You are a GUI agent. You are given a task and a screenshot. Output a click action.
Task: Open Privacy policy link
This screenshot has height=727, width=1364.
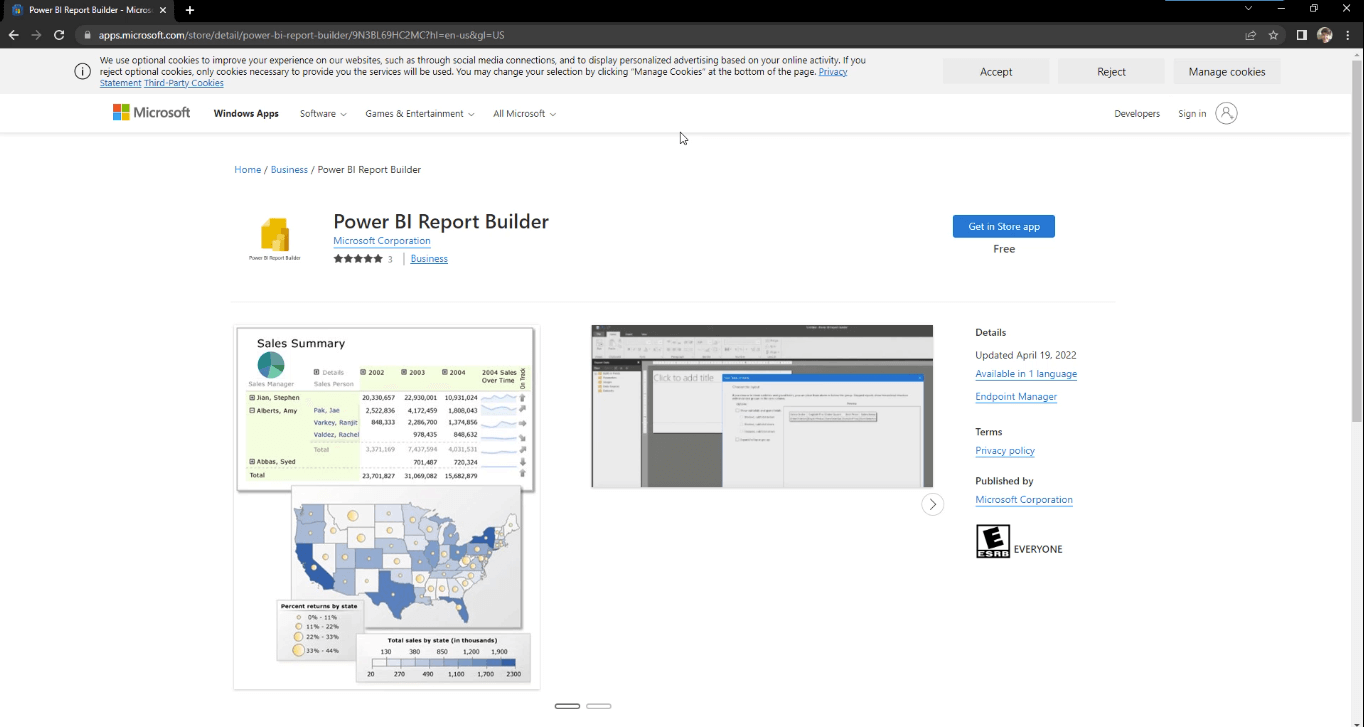[x=1005, y=451]
